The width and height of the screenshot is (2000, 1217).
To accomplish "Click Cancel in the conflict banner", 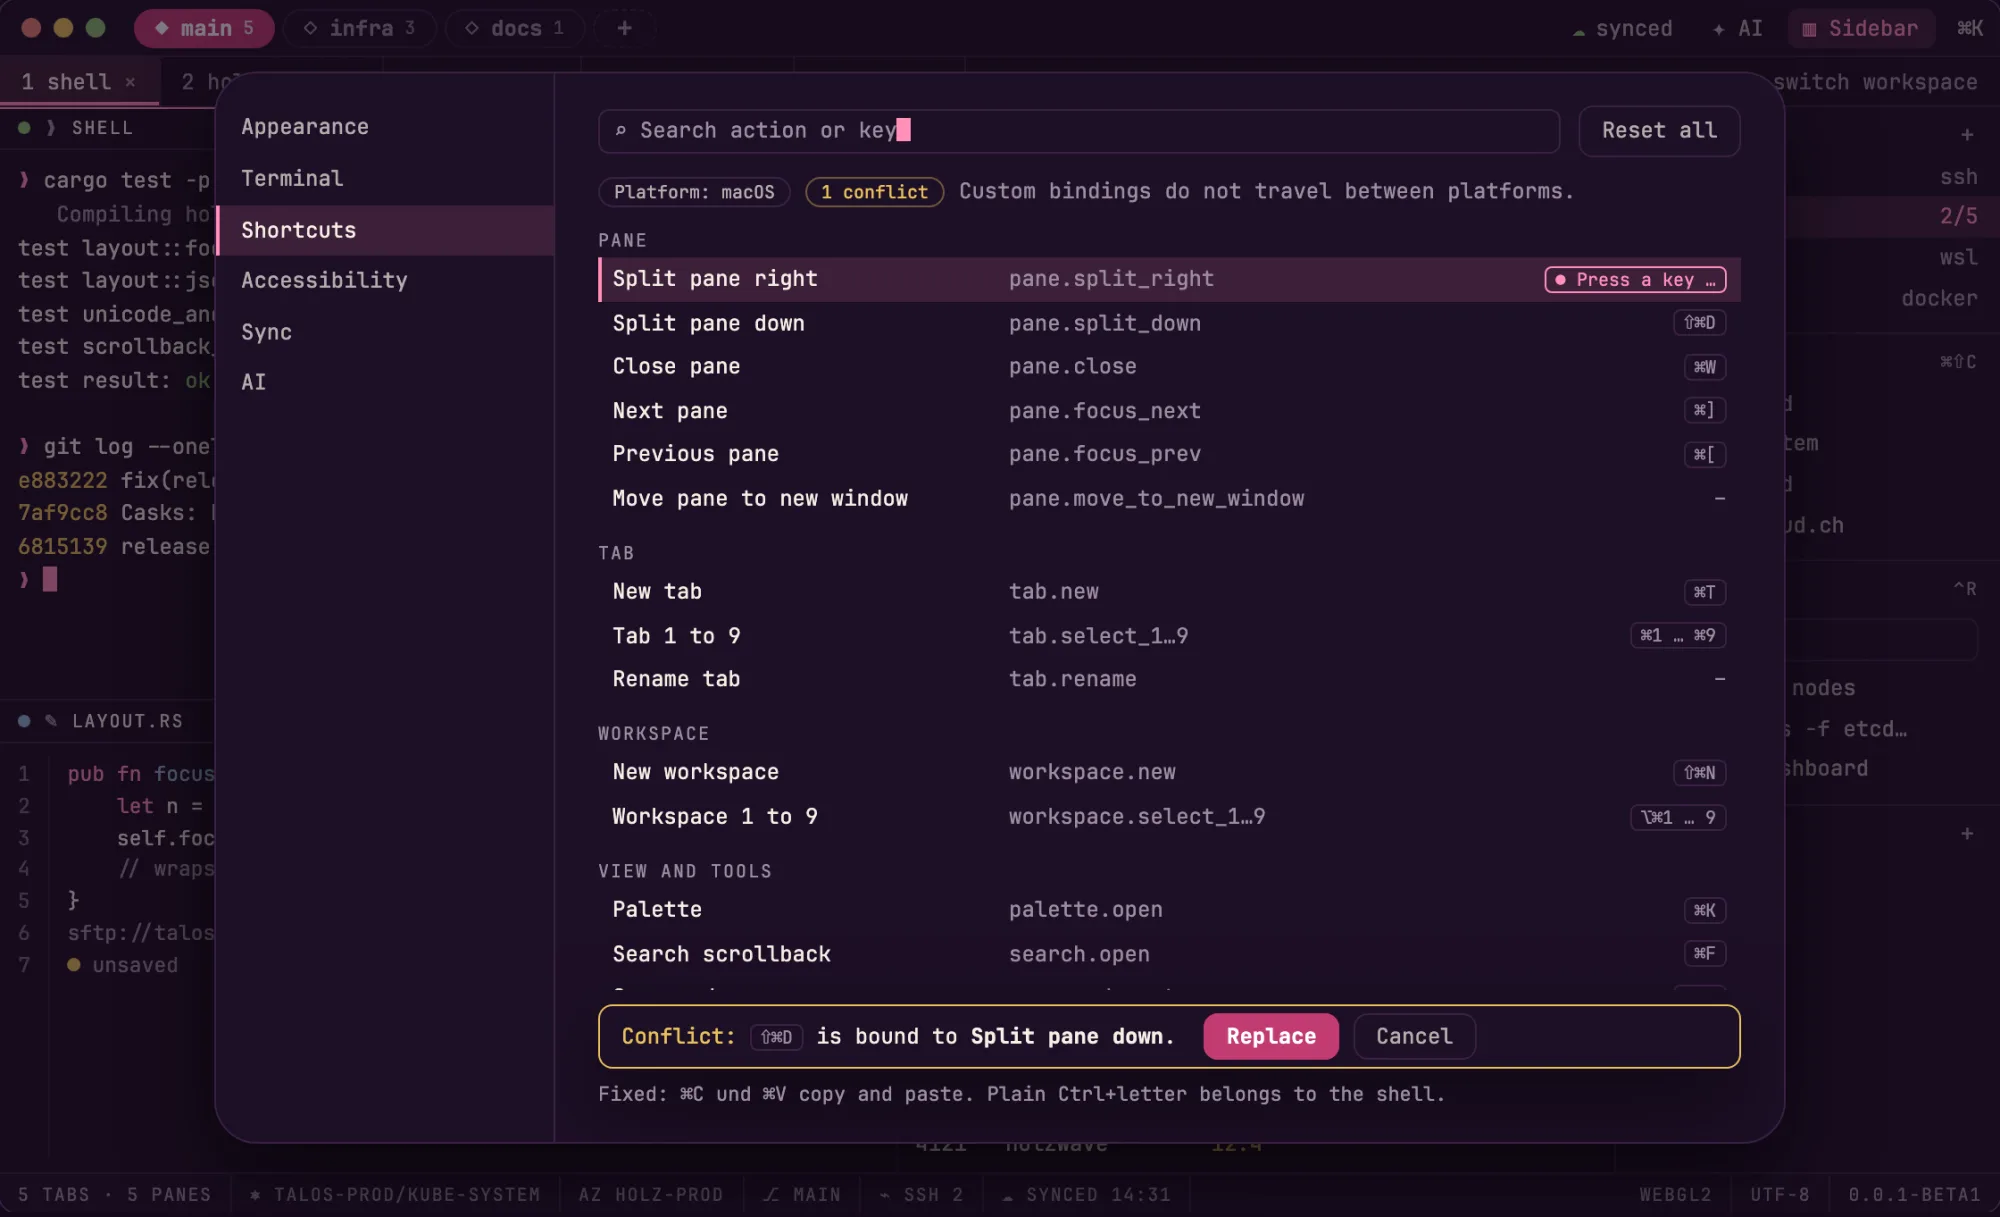I will point(1414,1037).
